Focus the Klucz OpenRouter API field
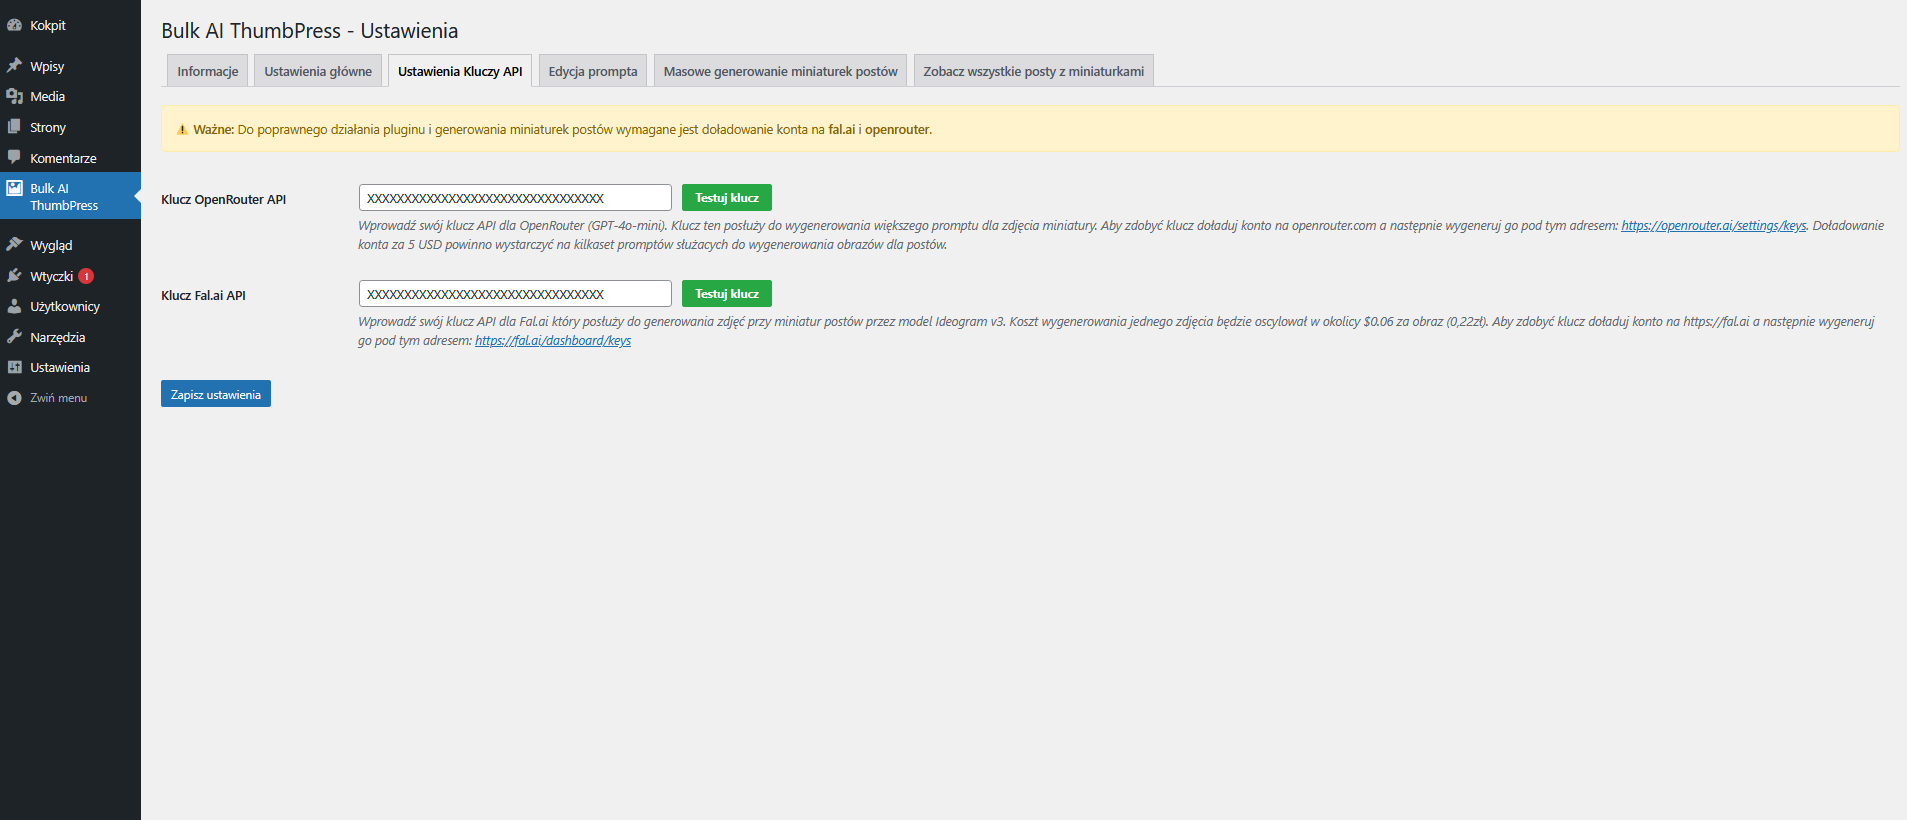1907x820 pixels. 514,198
